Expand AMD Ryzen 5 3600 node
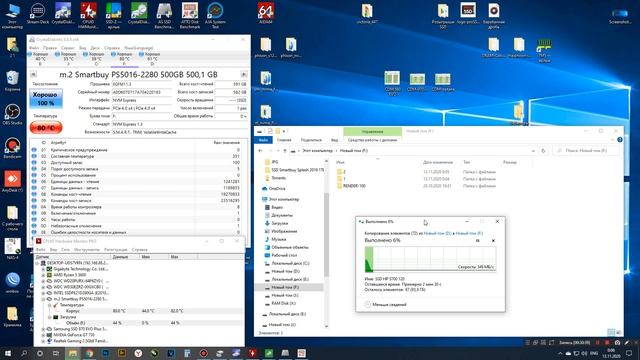640x360 pixels. pos(43,275)
